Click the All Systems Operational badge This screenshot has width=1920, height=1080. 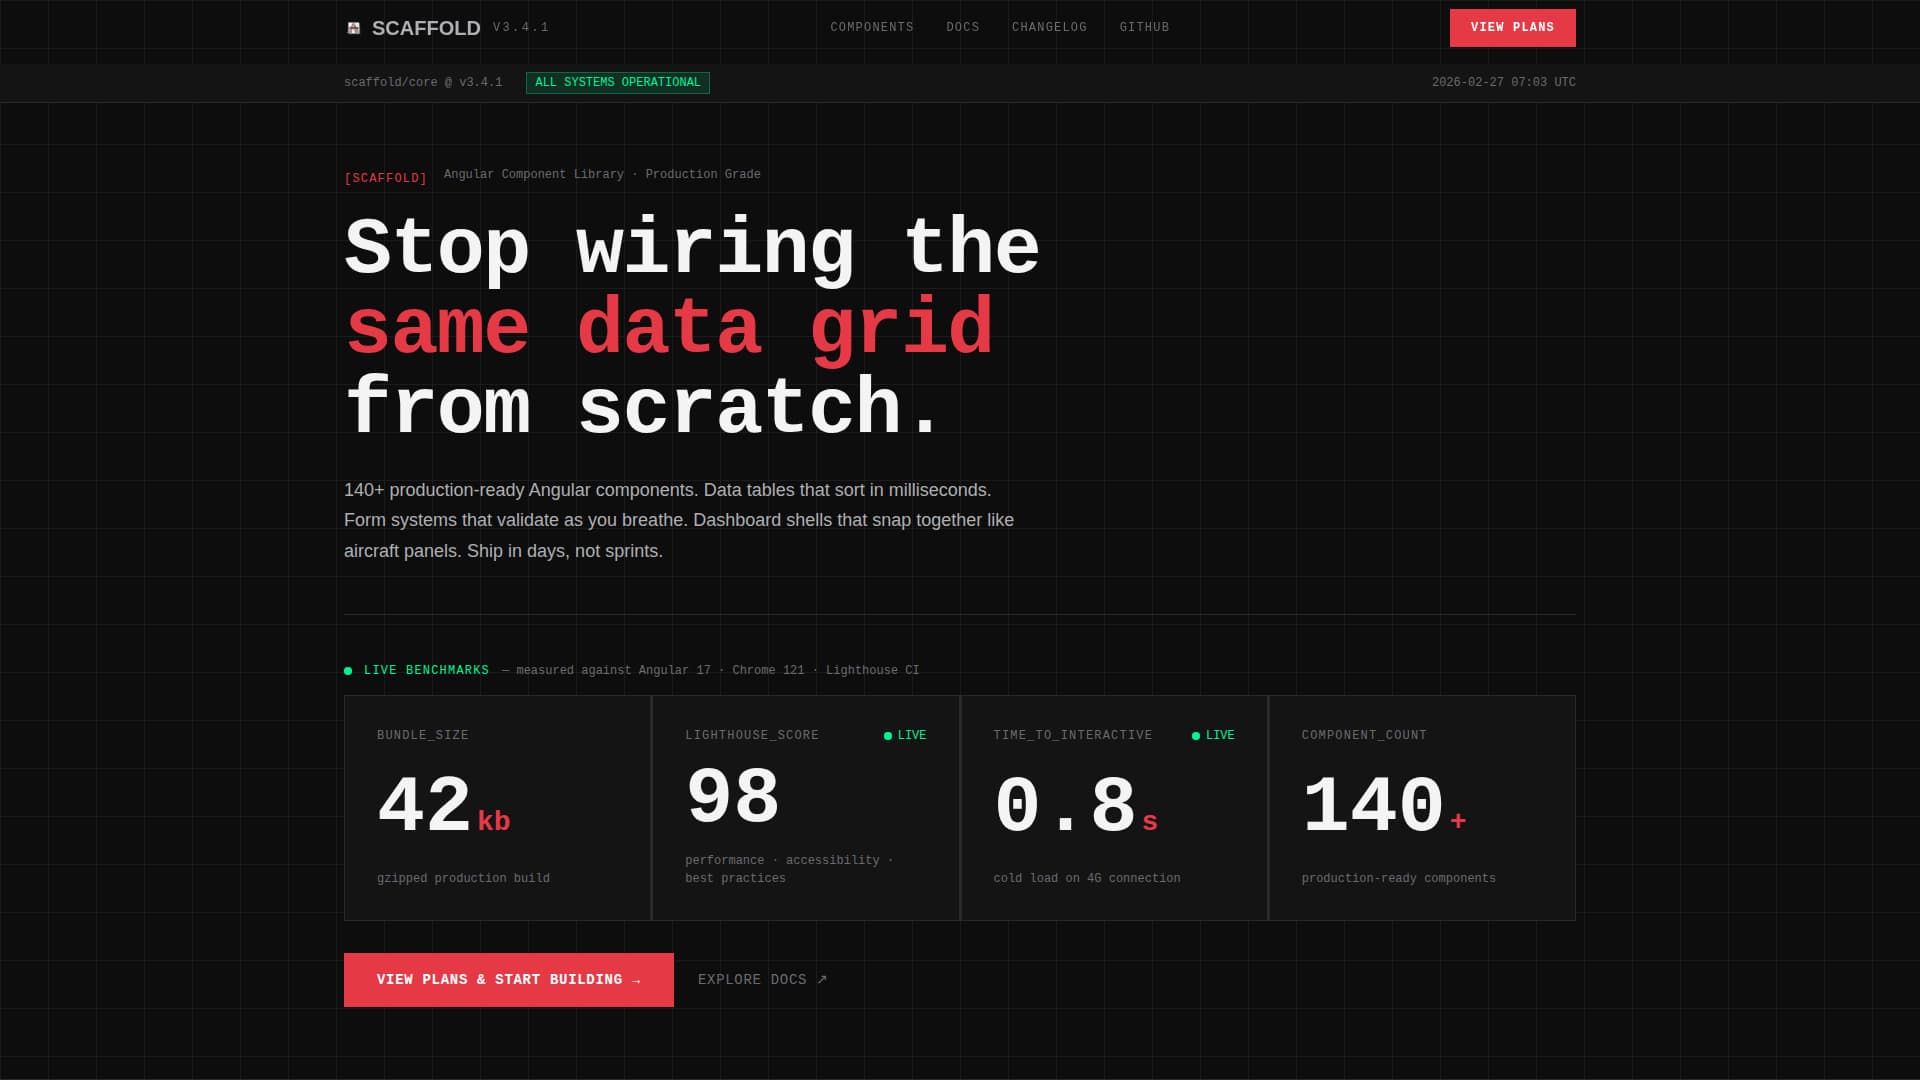pos(618,82)
